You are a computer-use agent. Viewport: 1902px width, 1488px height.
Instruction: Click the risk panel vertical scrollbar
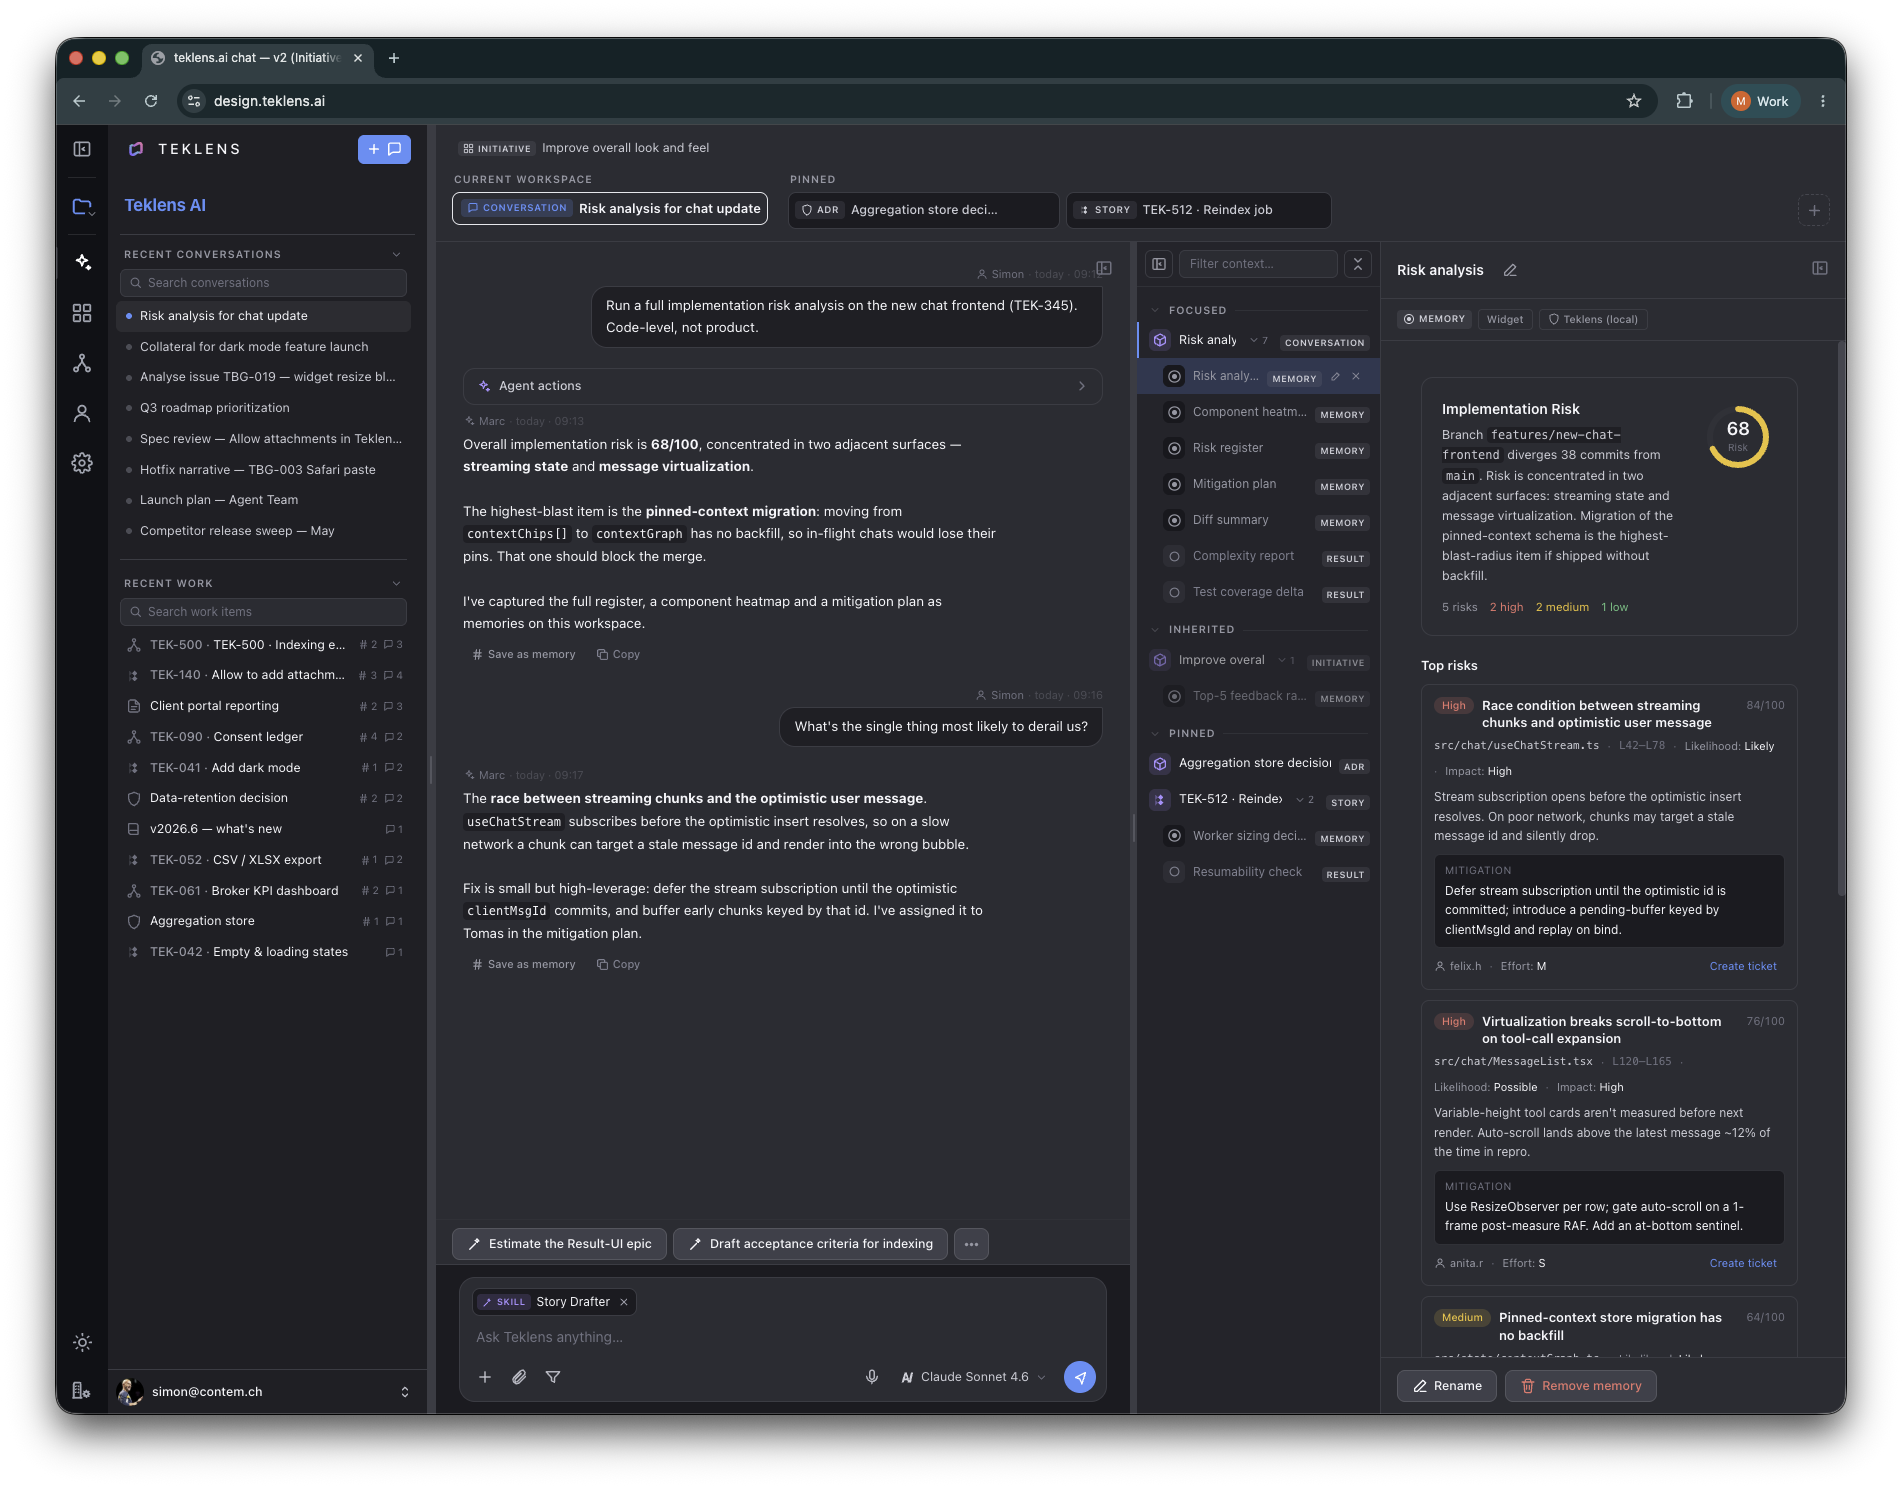[x=1841, y=620]
